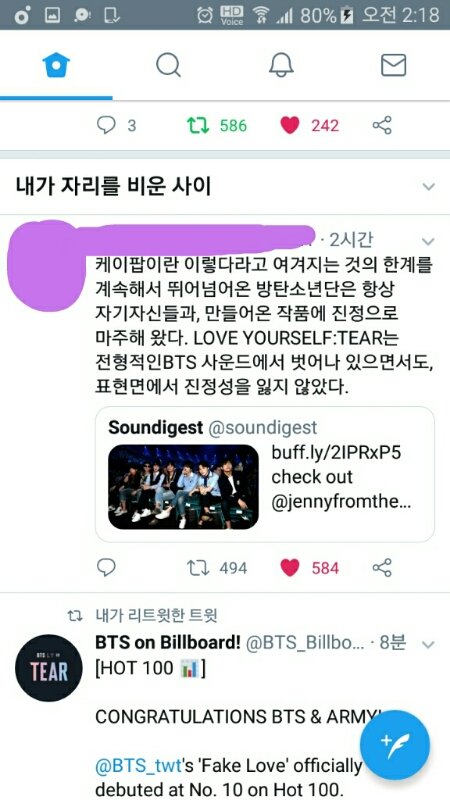Screen dimensions: 450x800
Task: Open the Notifications bell tab
Action: tap(281, 65)
